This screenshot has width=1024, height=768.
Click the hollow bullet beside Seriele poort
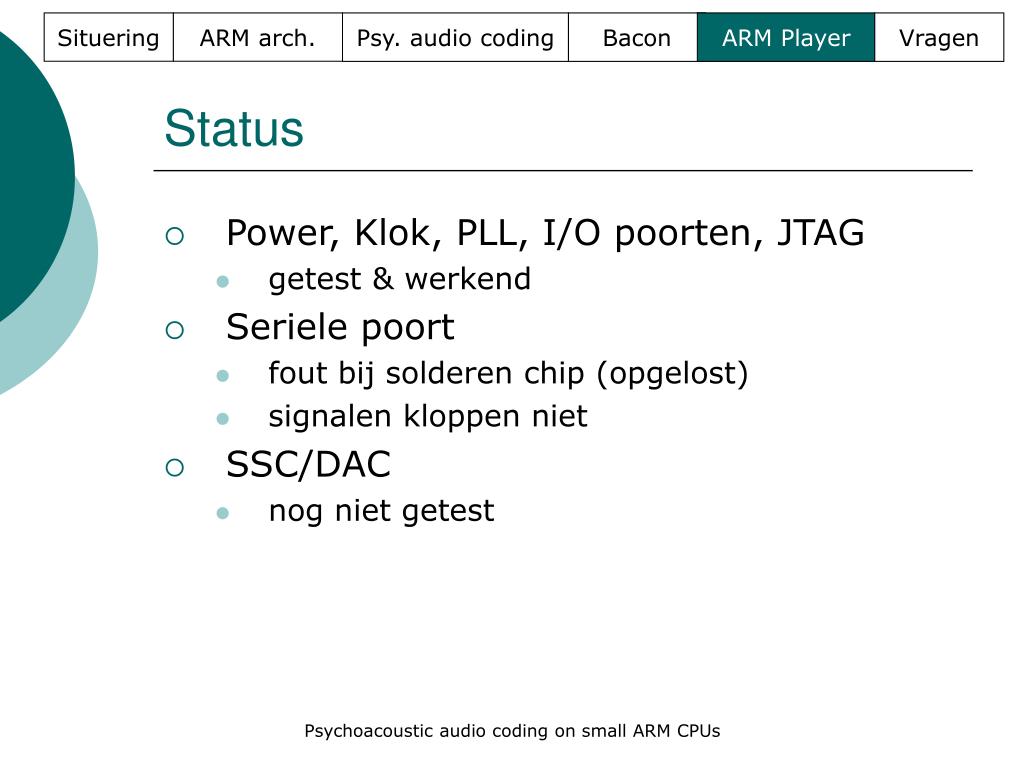(x=174, y=330)
